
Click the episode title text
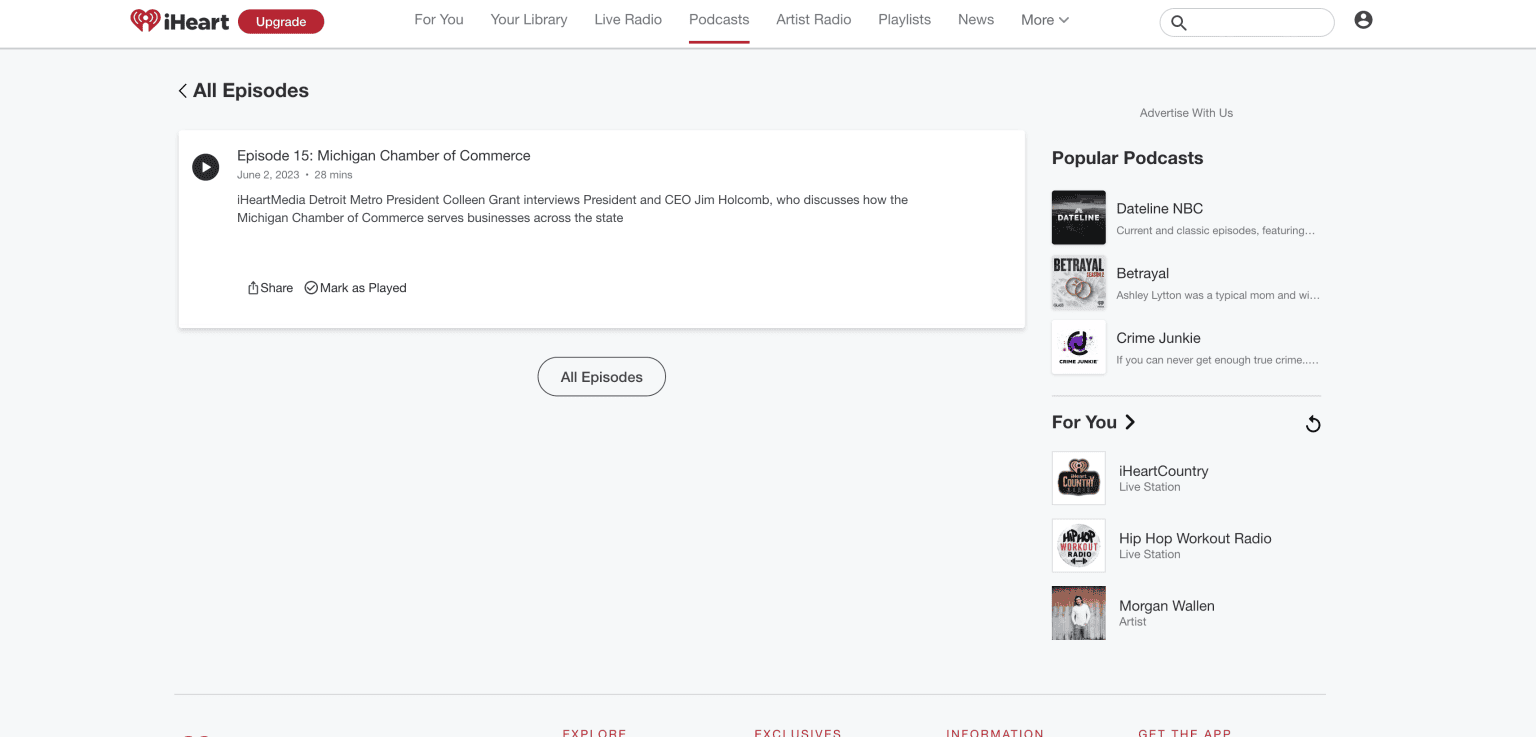tap(384, 156)
